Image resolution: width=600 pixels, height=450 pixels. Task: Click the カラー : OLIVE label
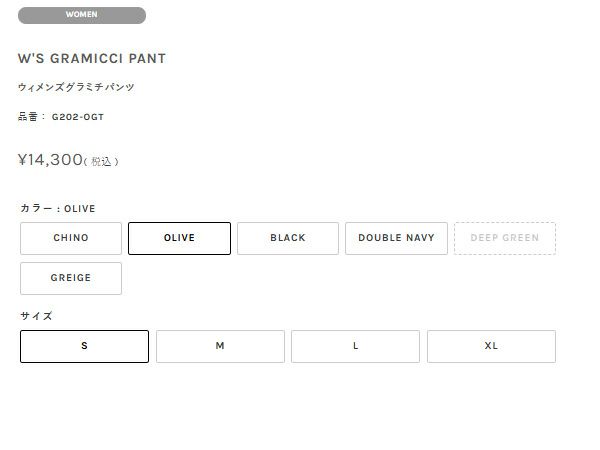58,209
